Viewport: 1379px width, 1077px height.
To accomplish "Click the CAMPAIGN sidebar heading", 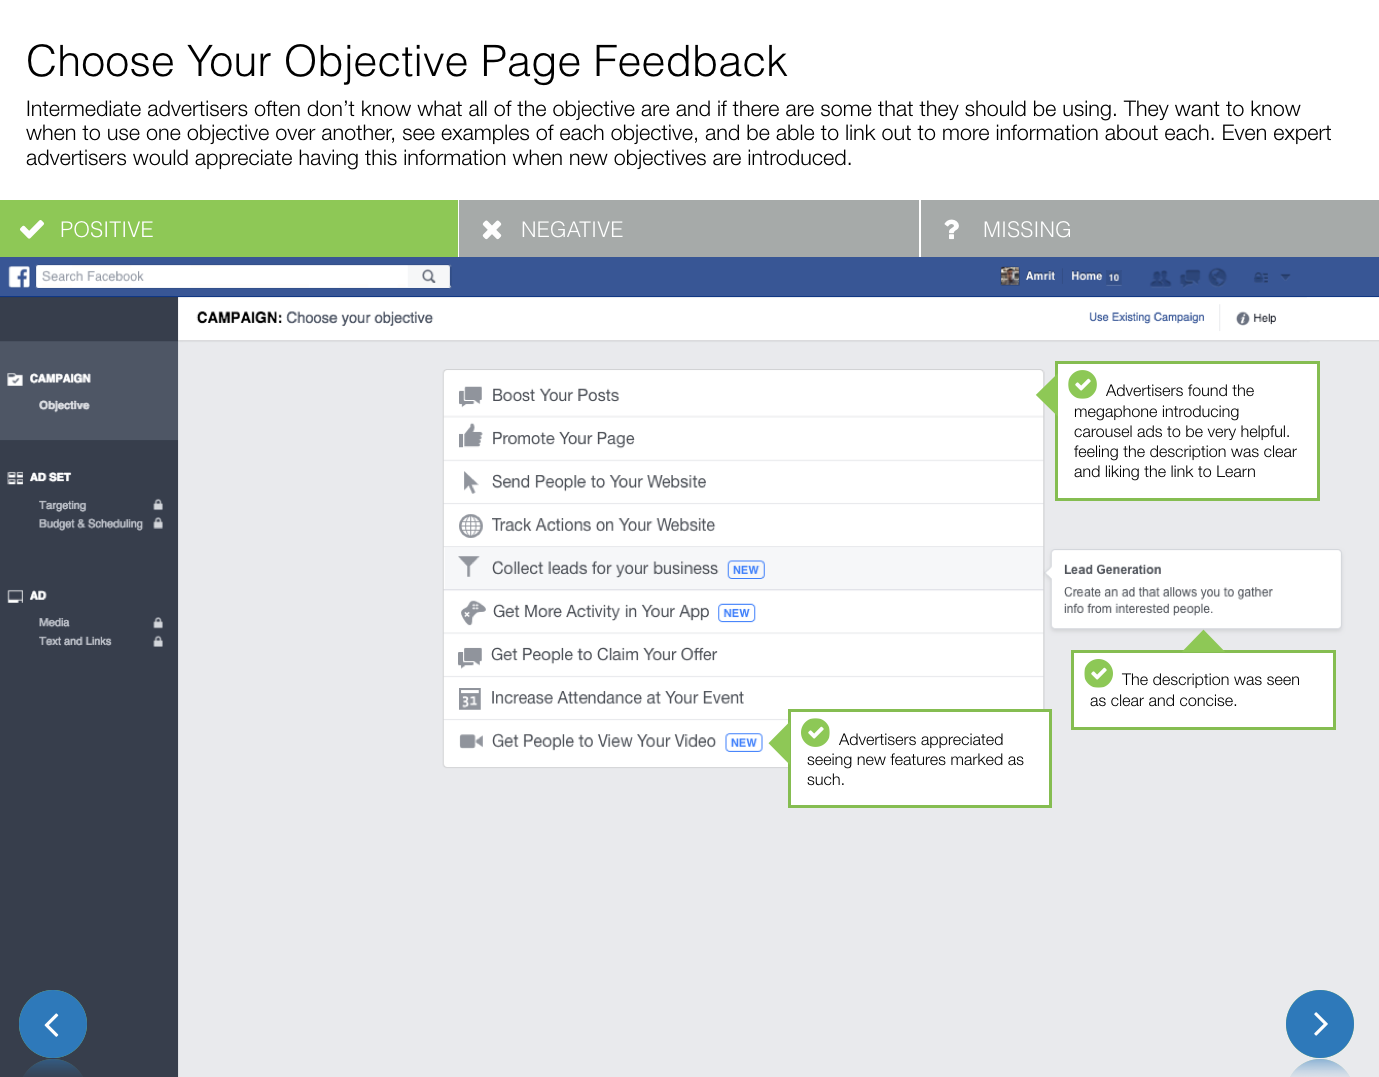I will pyautogui.click(x=60, y=378).
